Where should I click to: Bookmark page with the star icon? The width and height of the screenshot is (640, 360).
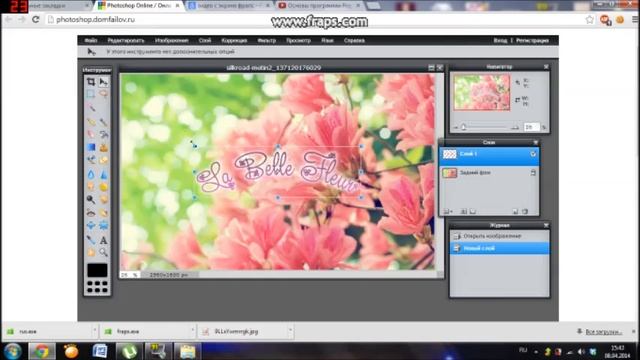pyautogui.click(x=589, y=19)
